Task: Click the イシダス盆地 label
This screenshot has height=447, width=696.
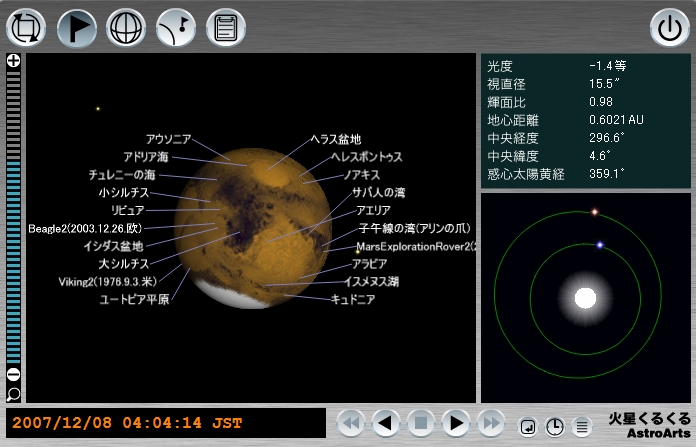Action: tap(114, 246)
